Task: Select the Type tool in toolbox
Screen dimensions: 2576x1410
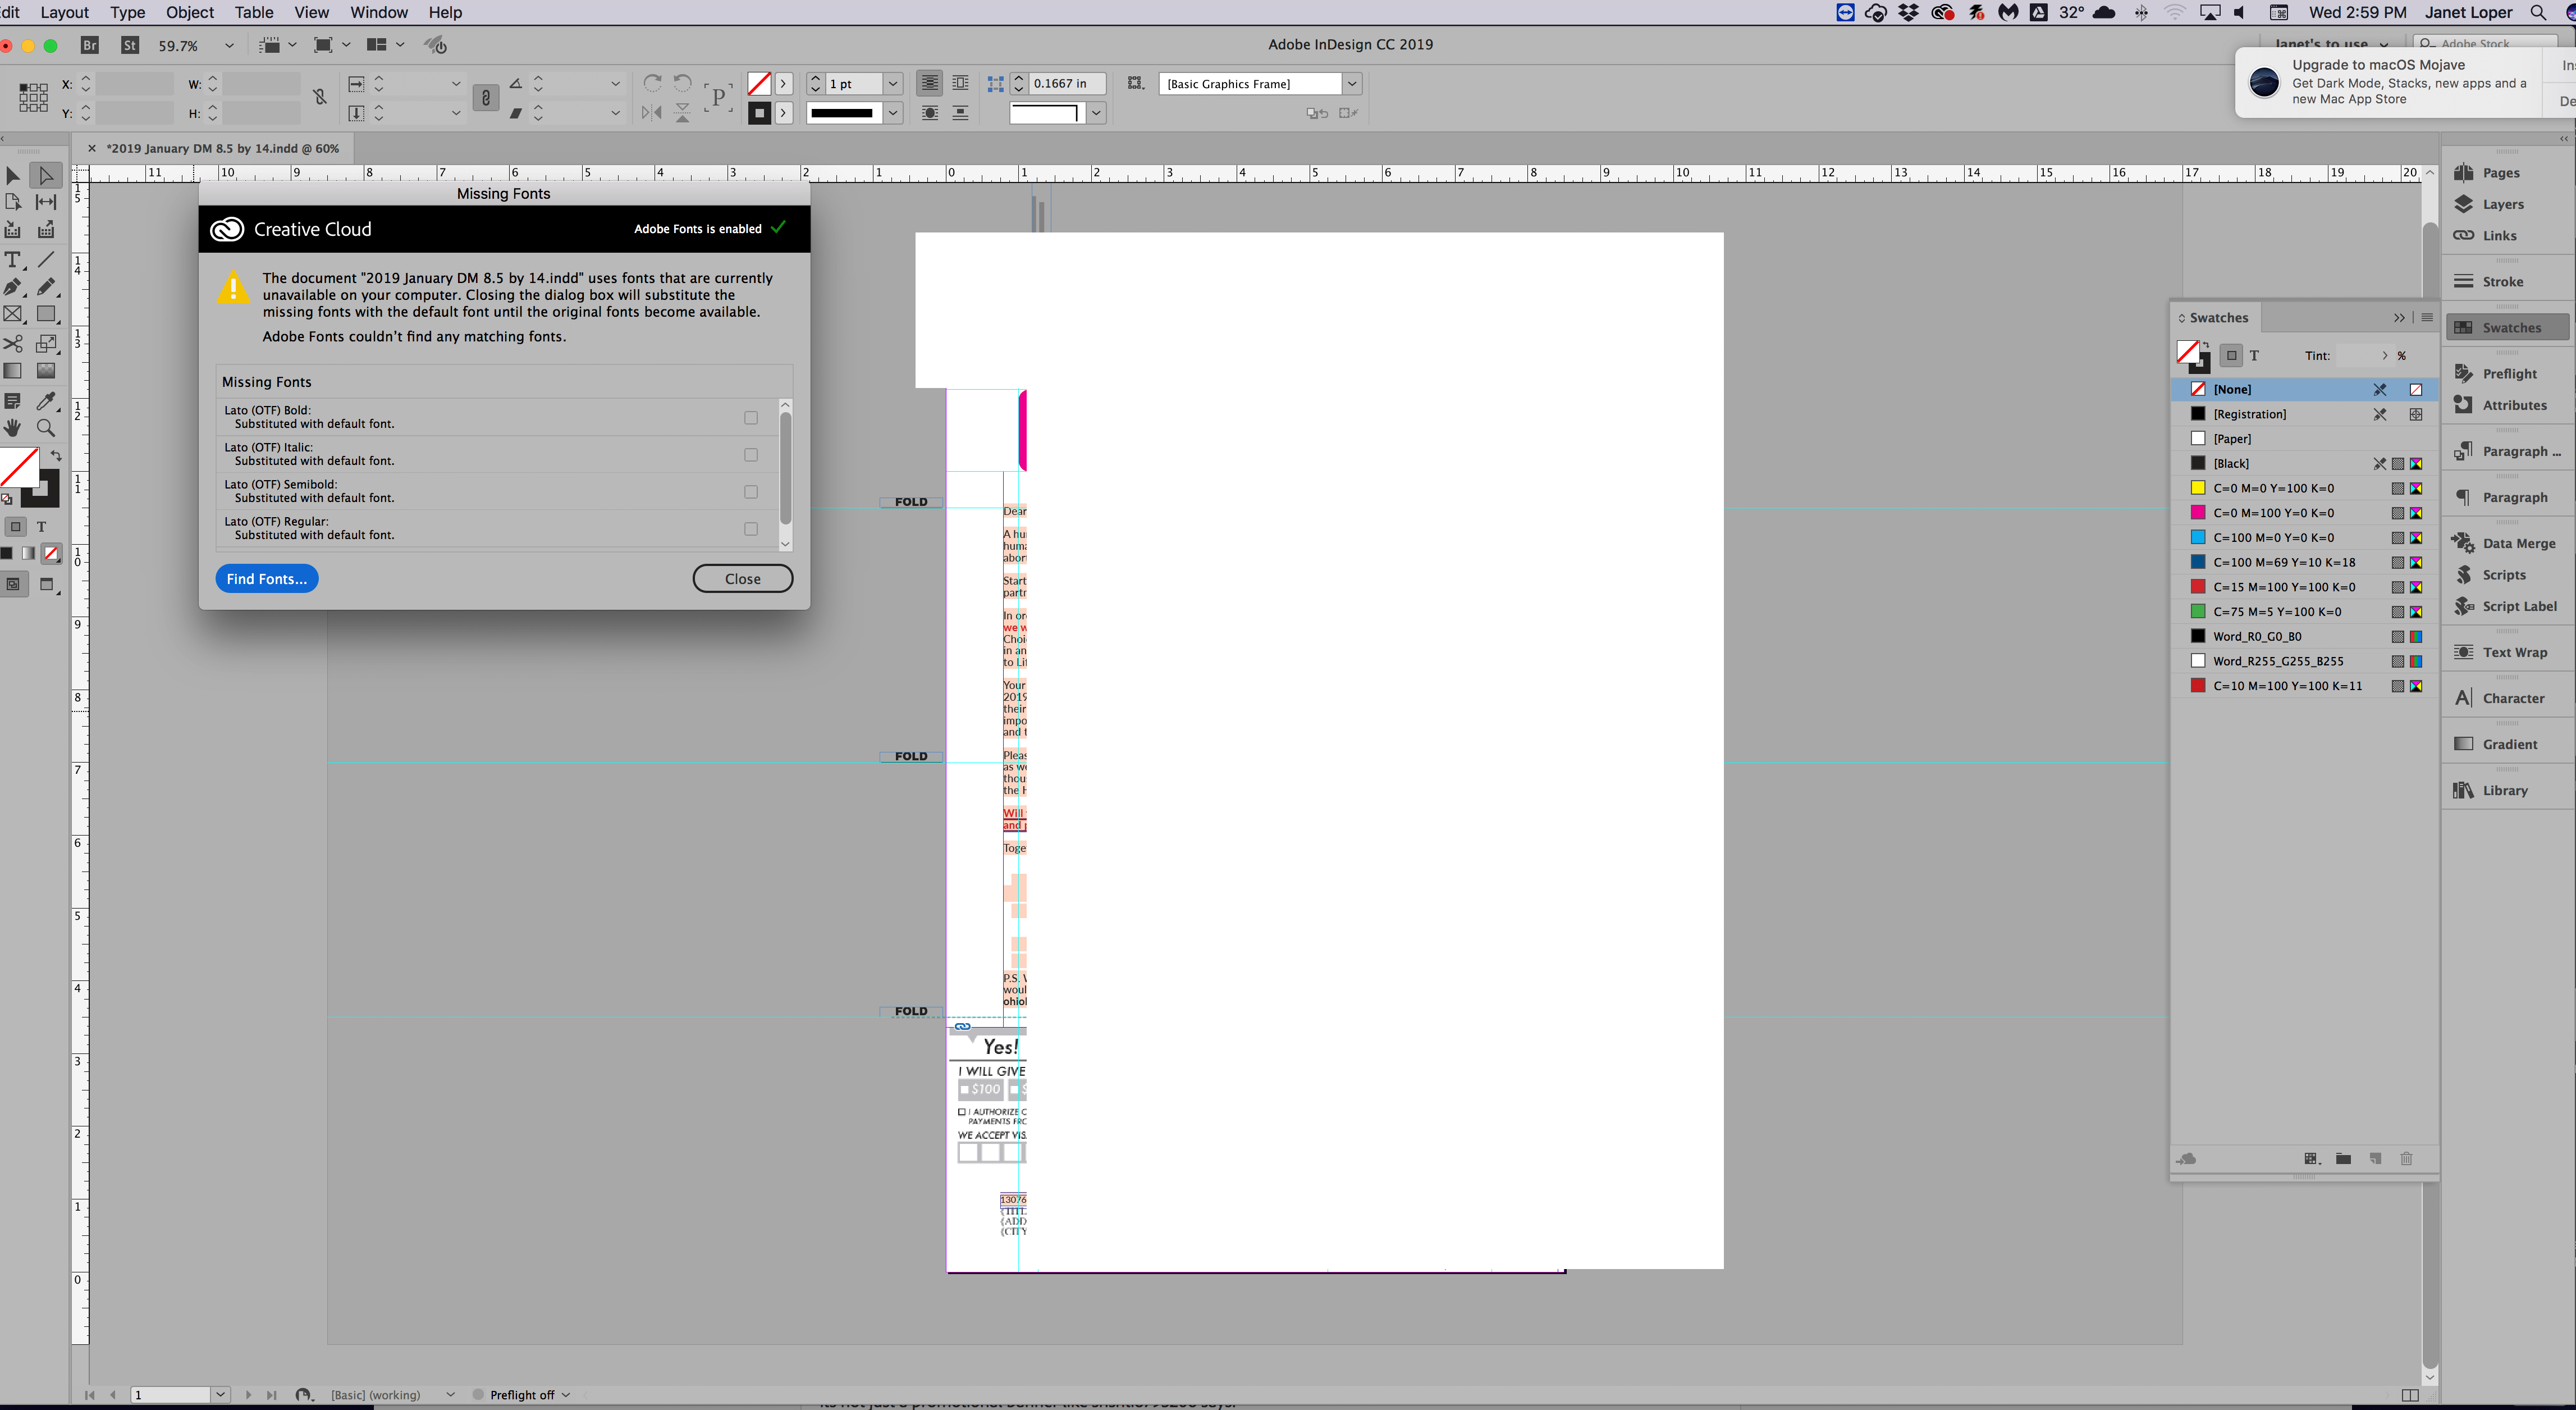Action: (13, 260)
